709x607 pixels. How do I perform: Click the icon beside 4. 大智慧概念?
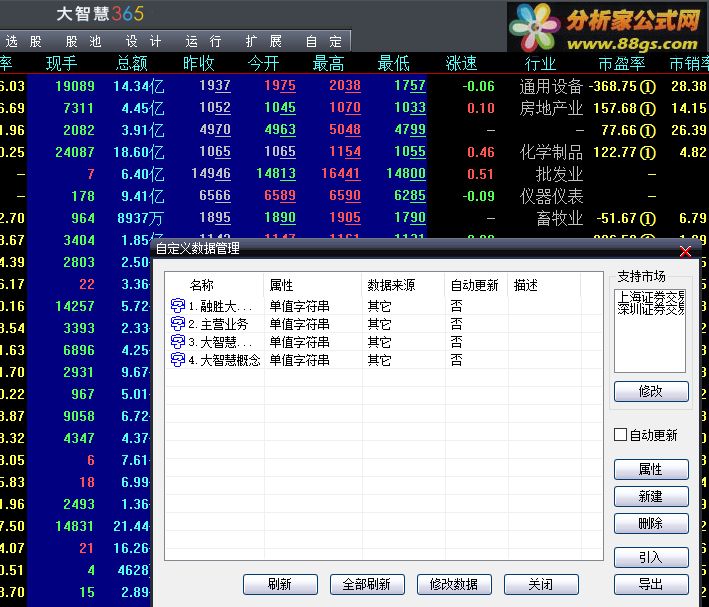177,360
